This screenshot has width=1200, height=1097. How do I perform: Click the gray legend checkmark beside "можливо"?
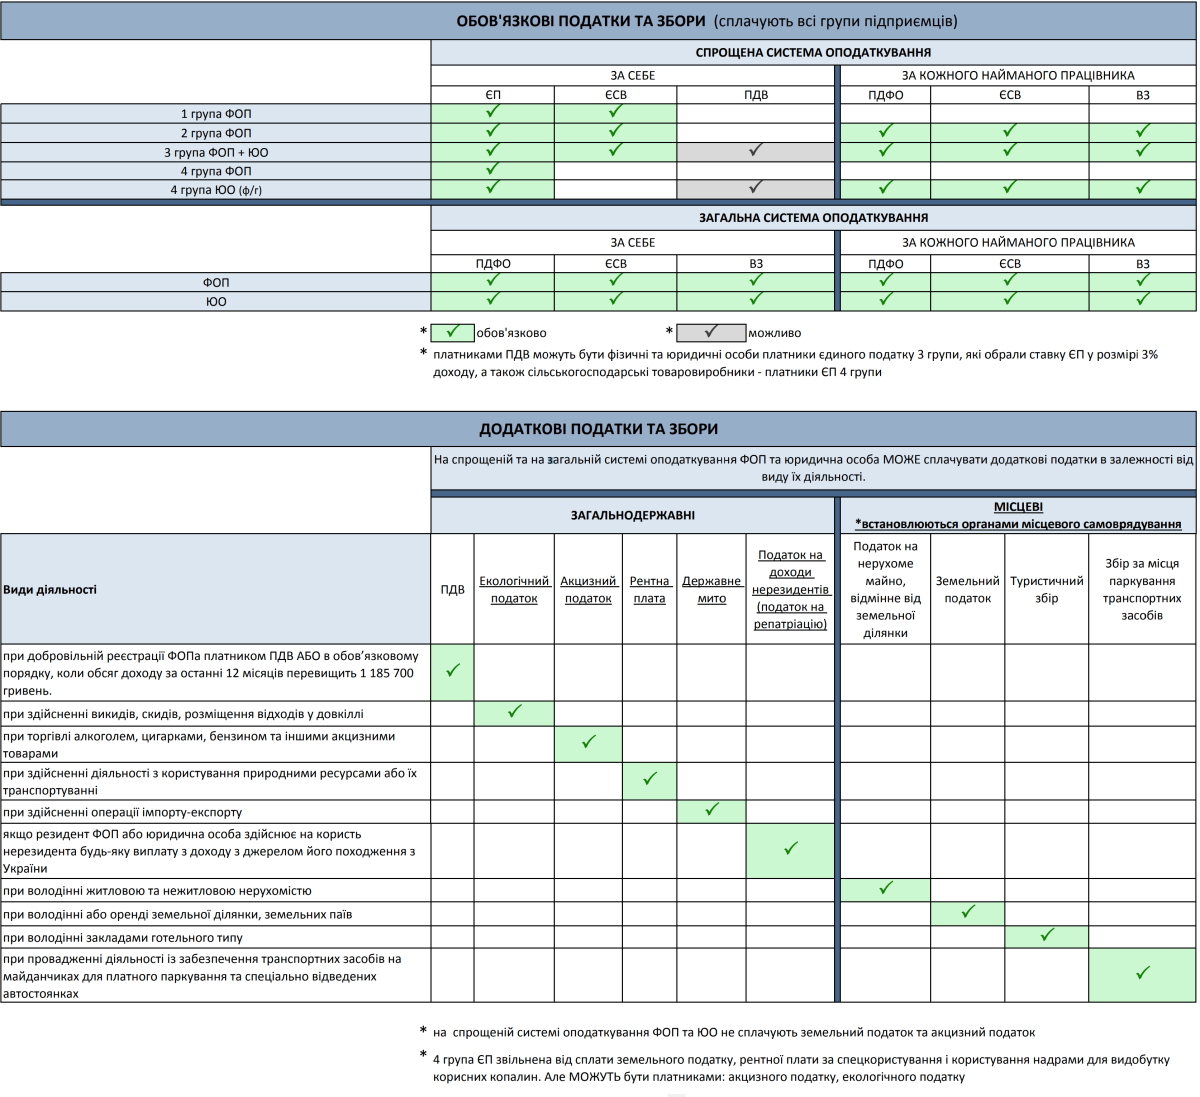710,332
